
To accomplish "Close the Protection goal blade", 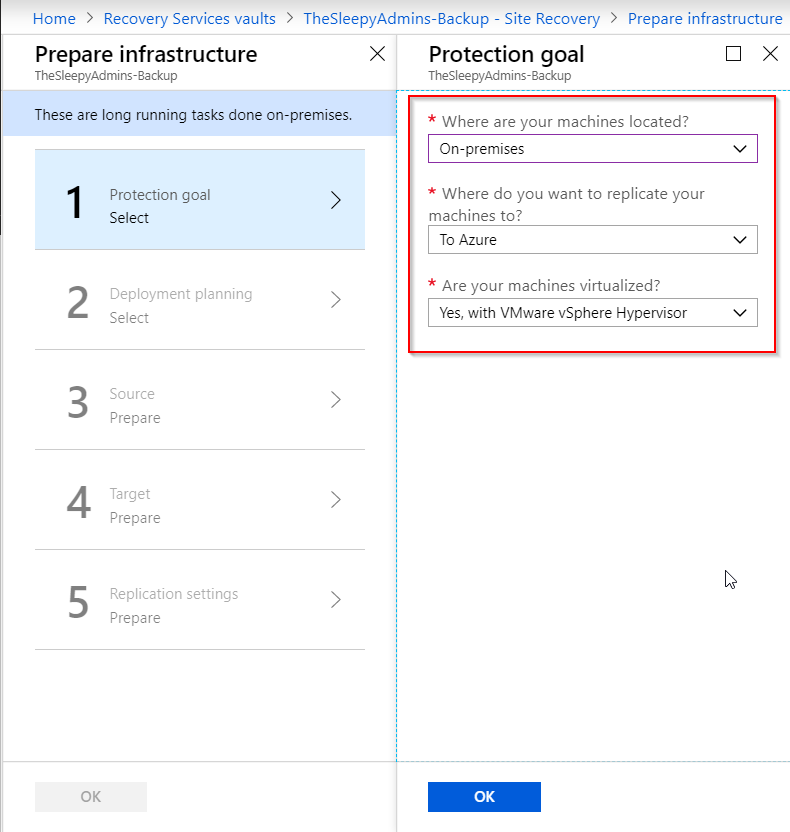I will [770, 54].
